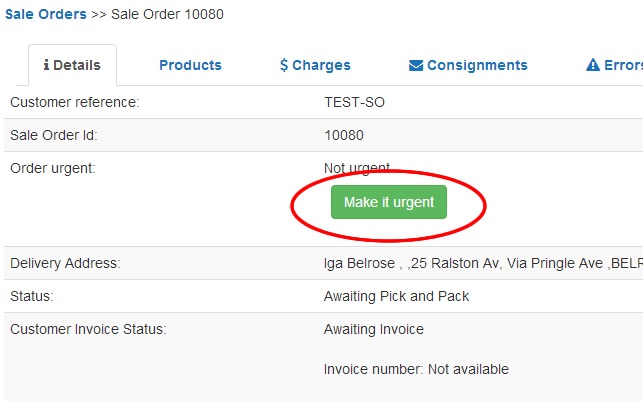Click the info icon on Details tab

point(46,65)
